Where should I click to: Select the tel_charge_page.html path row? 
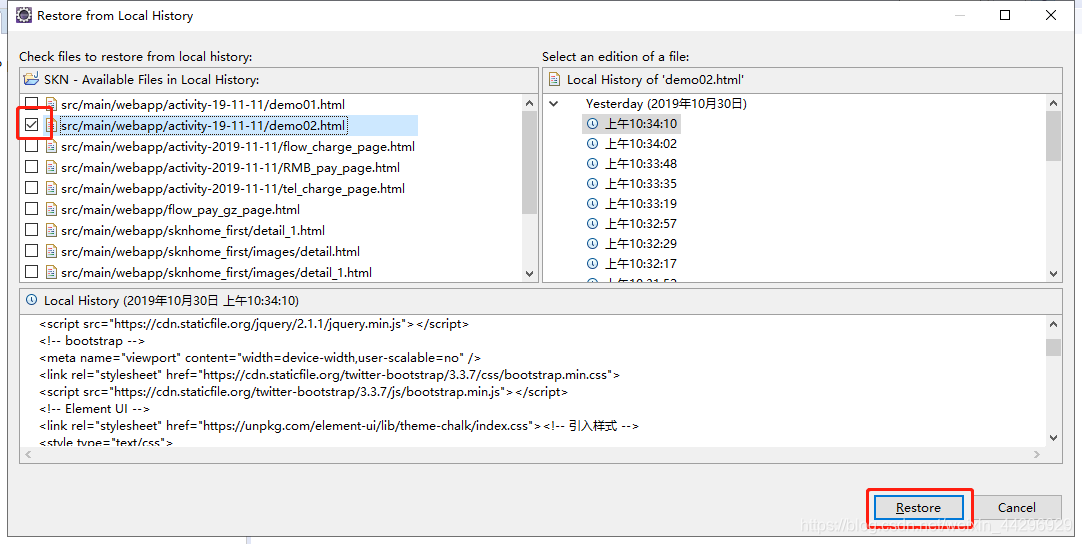[x=233, y=188]
